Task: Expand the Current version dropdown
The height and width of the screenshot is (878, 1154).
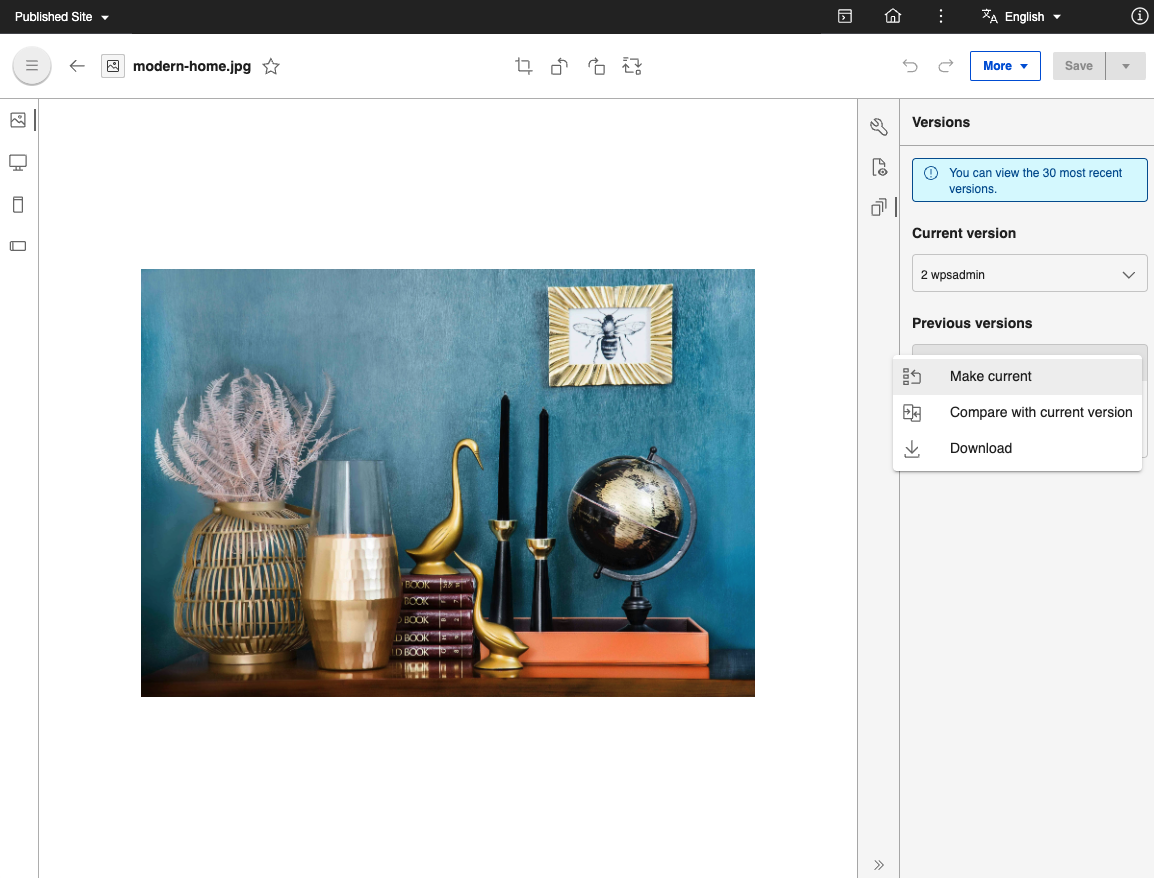Action: [x=1029, y=274]
